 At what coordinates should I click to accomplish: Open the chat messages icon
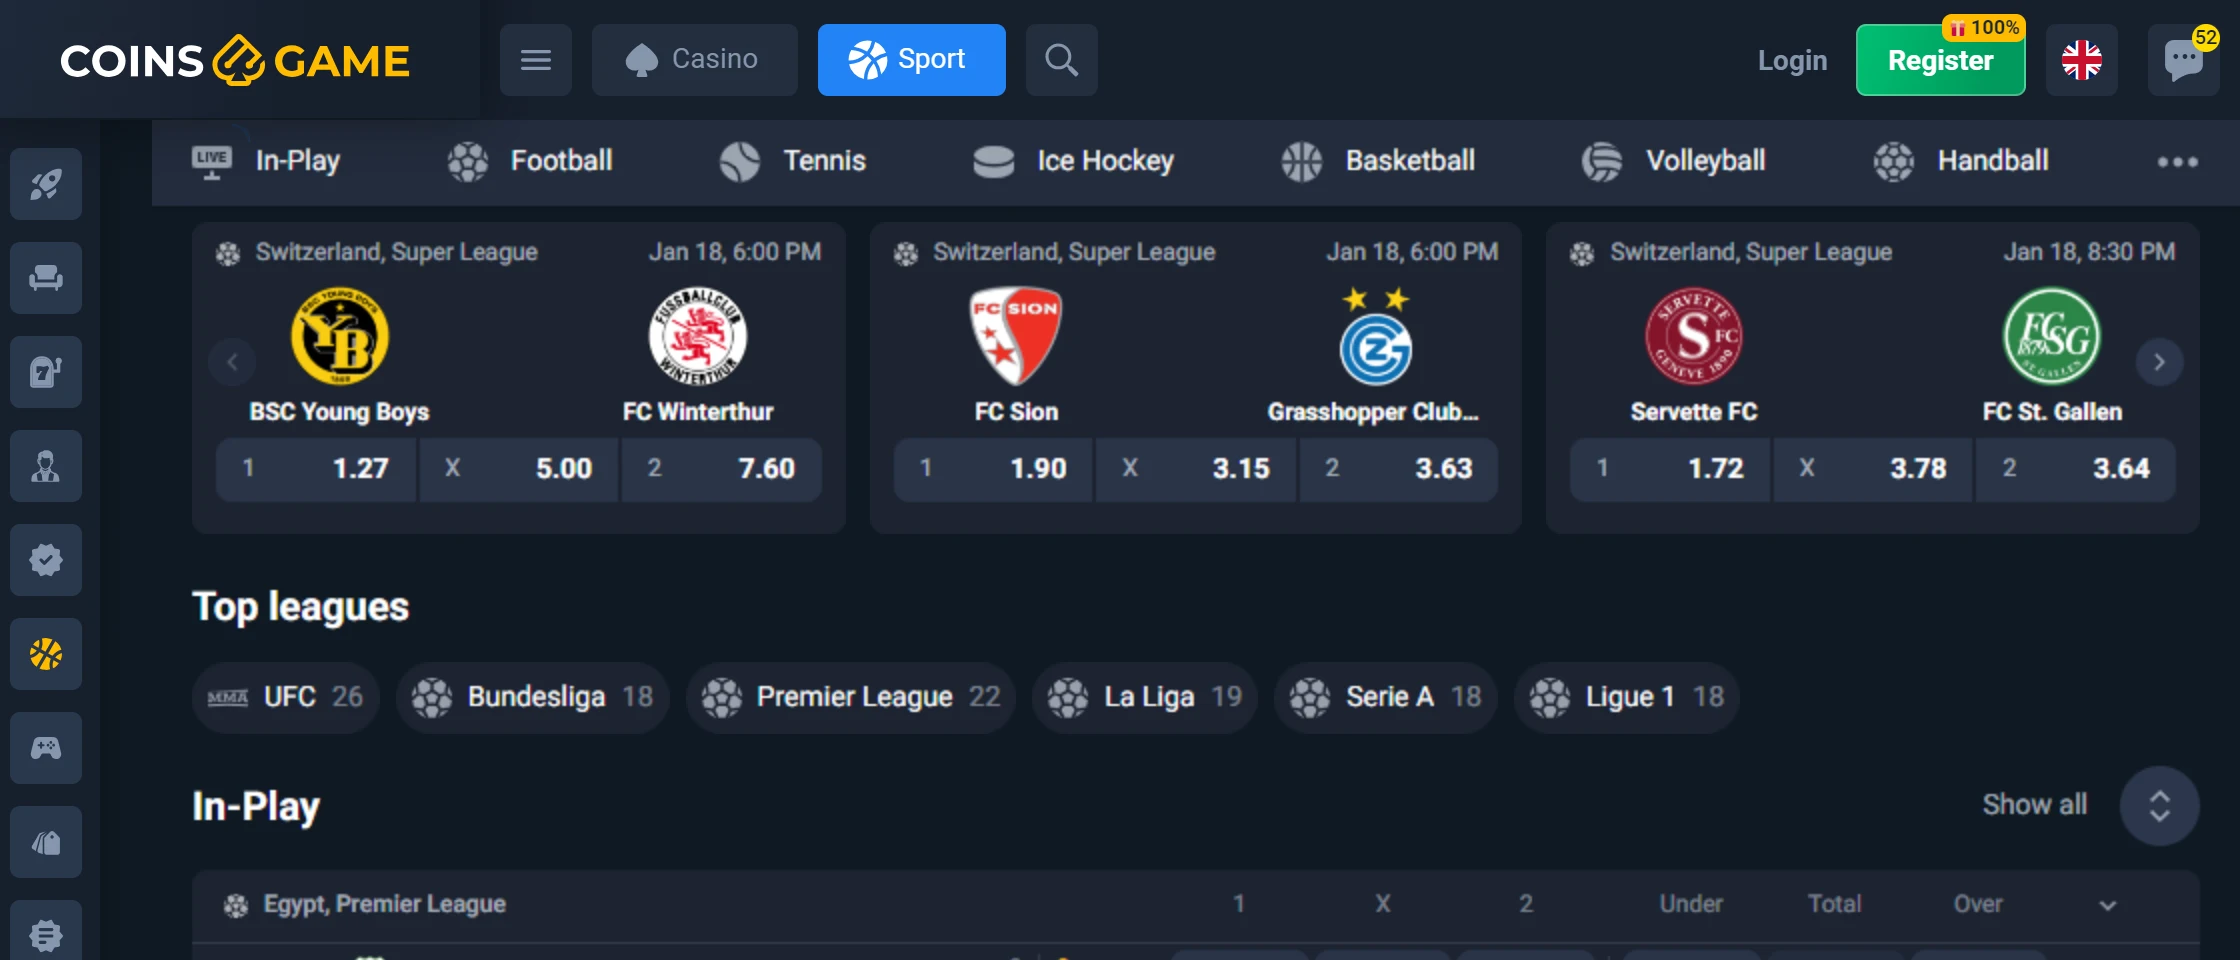(x=2183, y=60)
